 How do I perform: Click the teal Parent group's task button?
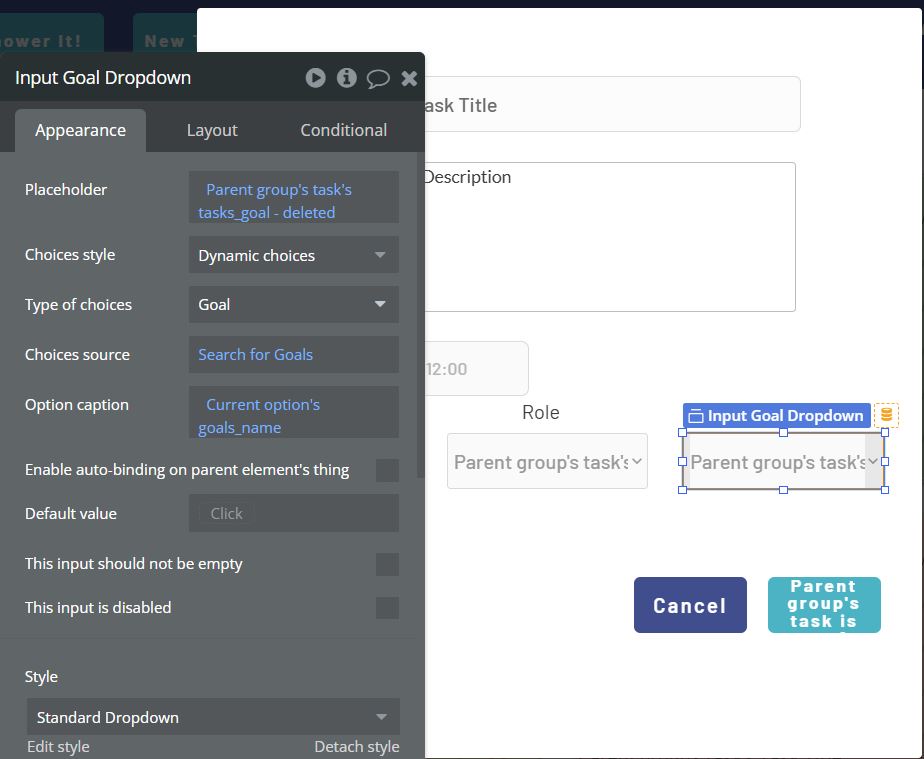point(824,605)
